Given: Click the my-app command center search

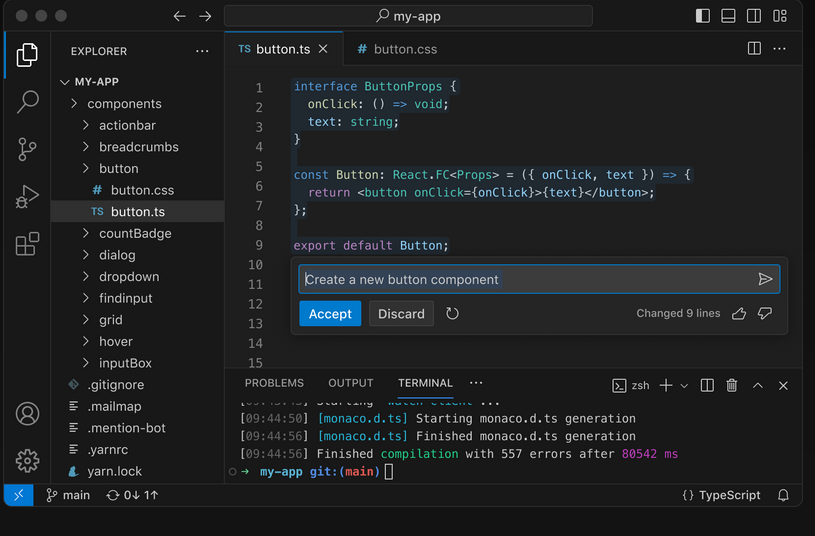Looking at the screenshot, I should pyautogui.click(x=408, y=16).
